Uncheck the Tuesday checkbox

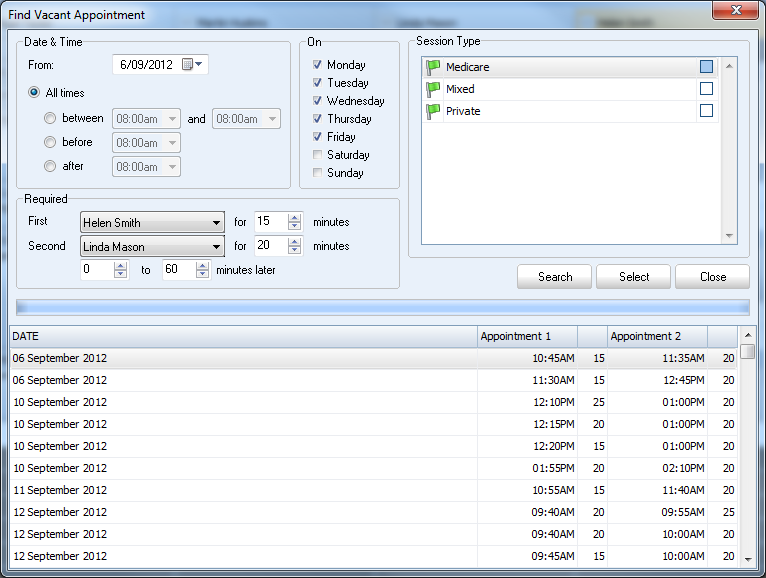[x=318, y=83]
